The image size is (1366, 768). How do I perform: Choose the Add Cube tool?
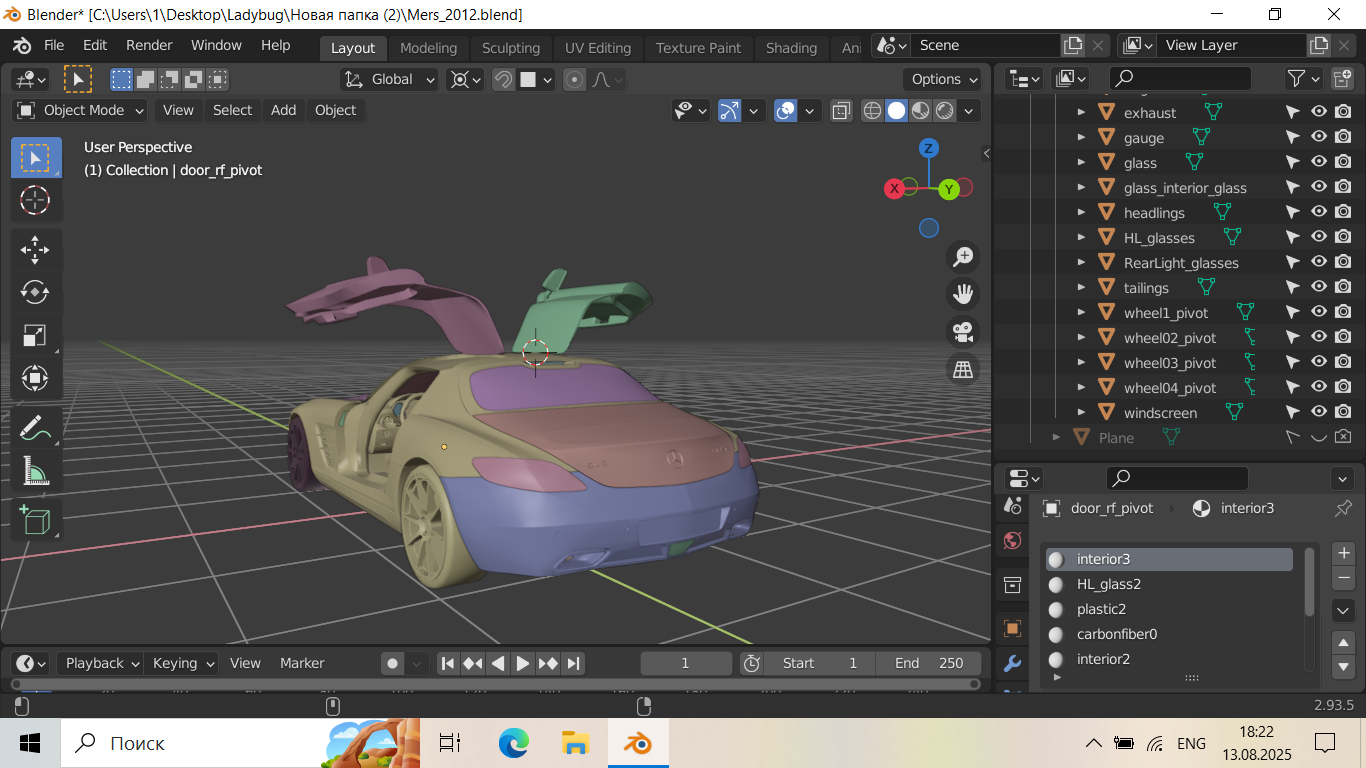pos(35,520)
